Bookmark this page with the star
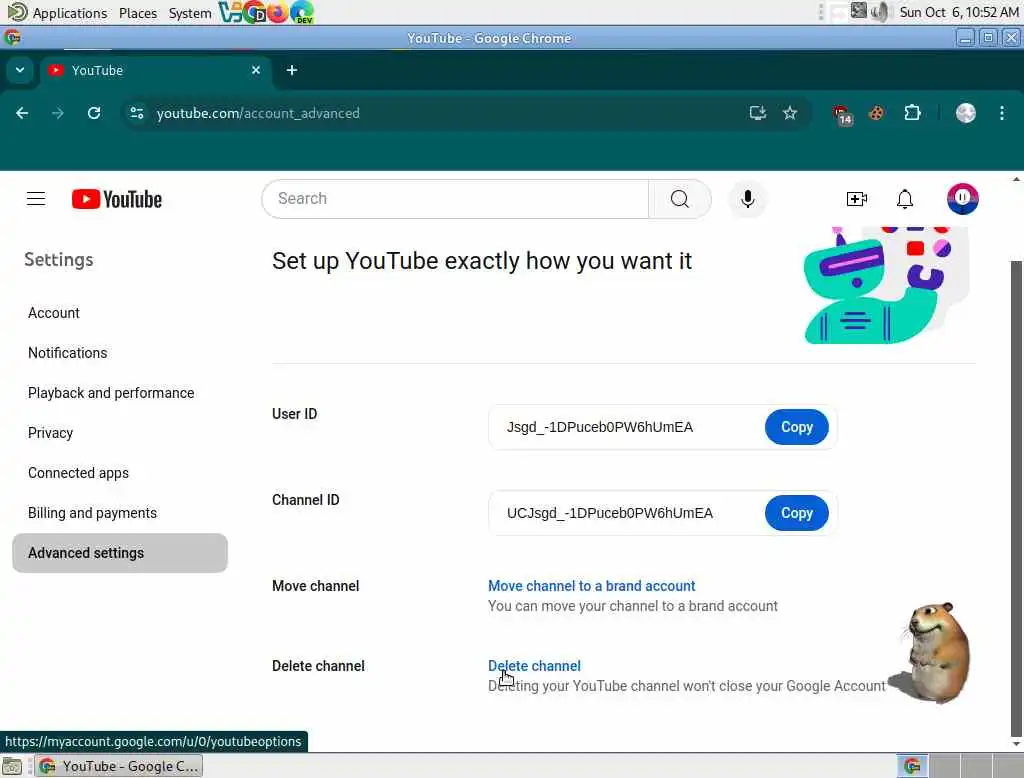Screen dimensions: 1024x778 click(790, 113)
